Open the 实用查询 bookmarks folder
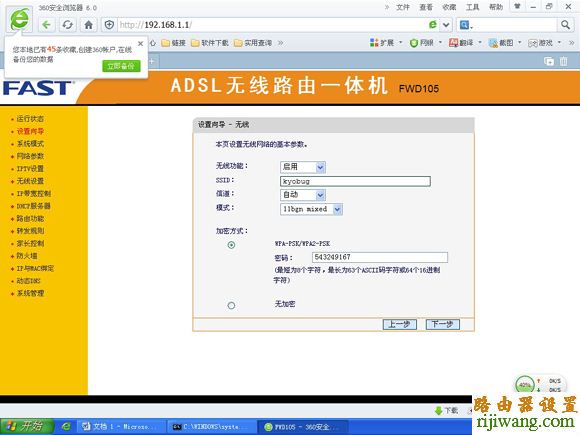 253,43
